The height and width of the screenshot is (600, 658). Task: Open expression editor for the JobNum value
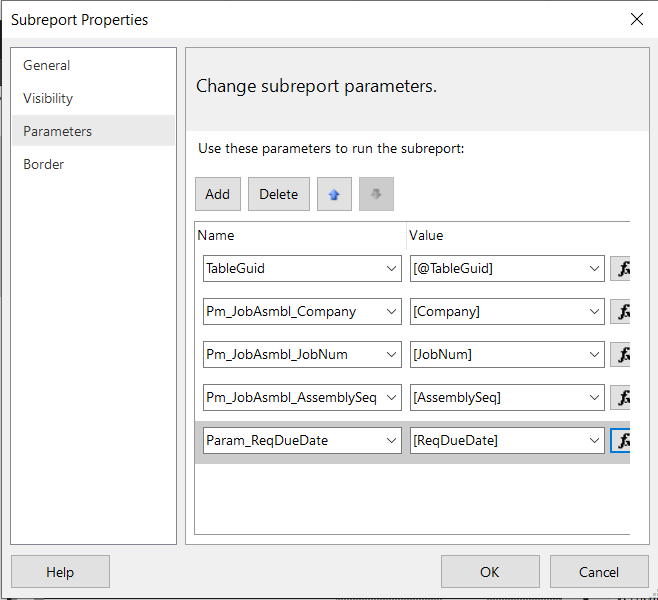pos(620,355)
